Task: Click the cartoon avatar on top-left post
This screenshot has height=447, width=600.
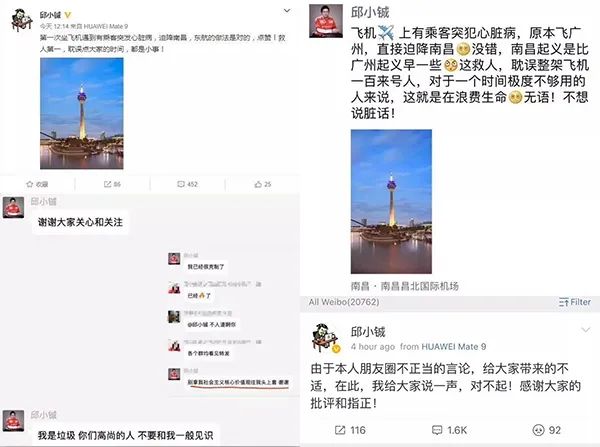Action: pos(22,20)
